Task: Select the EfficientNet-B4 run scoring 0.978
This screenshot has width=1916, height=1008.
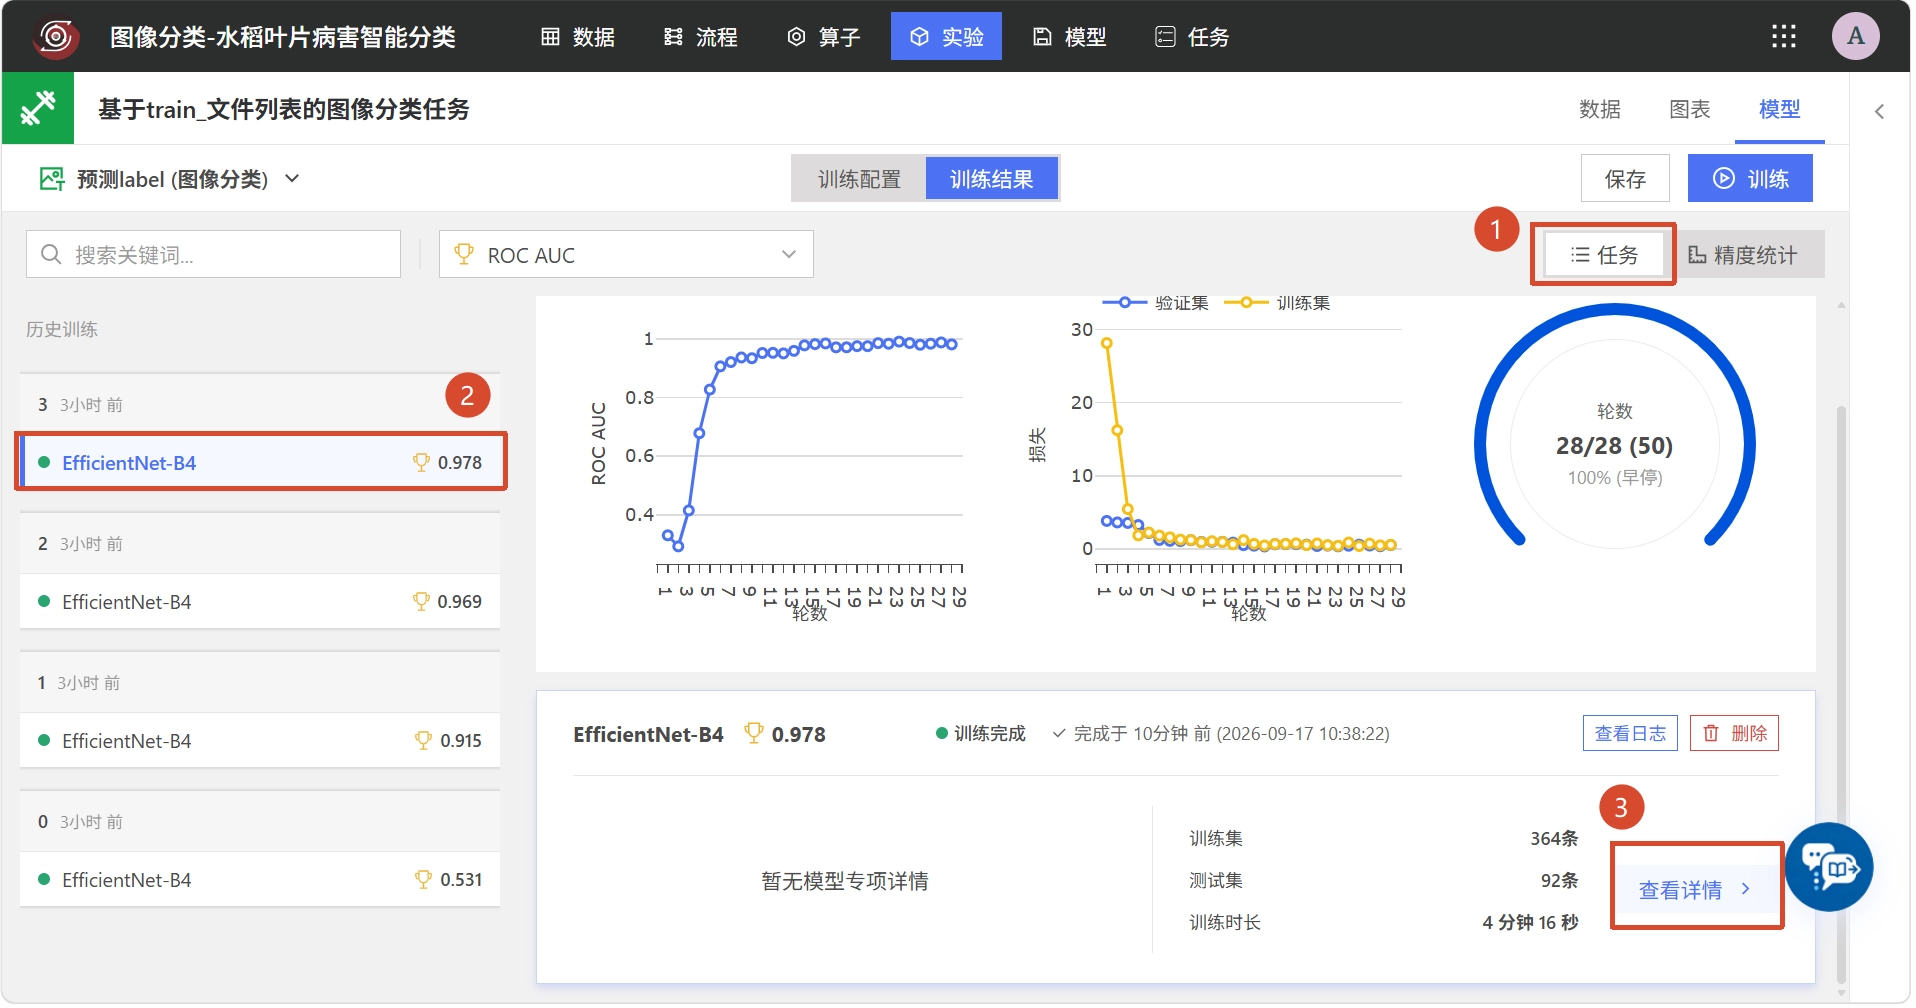Action: (x=260, y=462)
